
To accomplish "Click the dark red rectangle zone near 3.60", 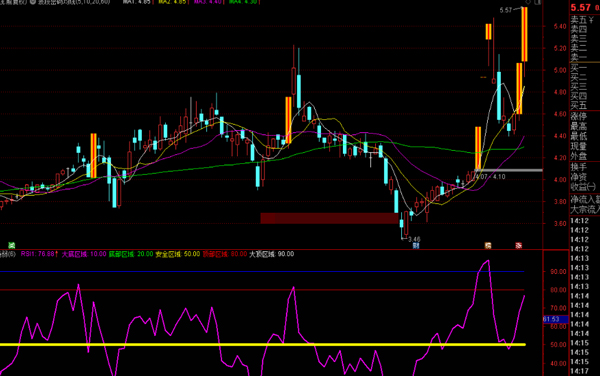I will 329,218.
